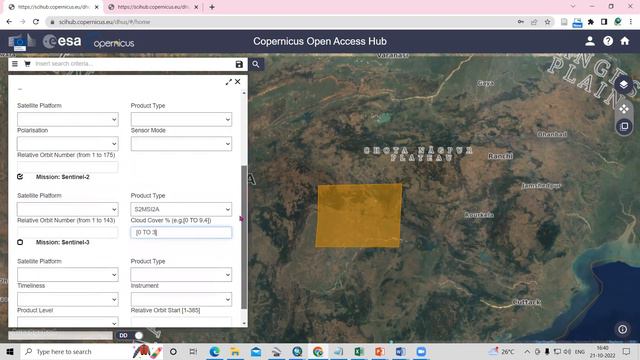Click the search panel vertical scrollbar
Viewport: 640px width, 360px height.
(x=244, y=237)
